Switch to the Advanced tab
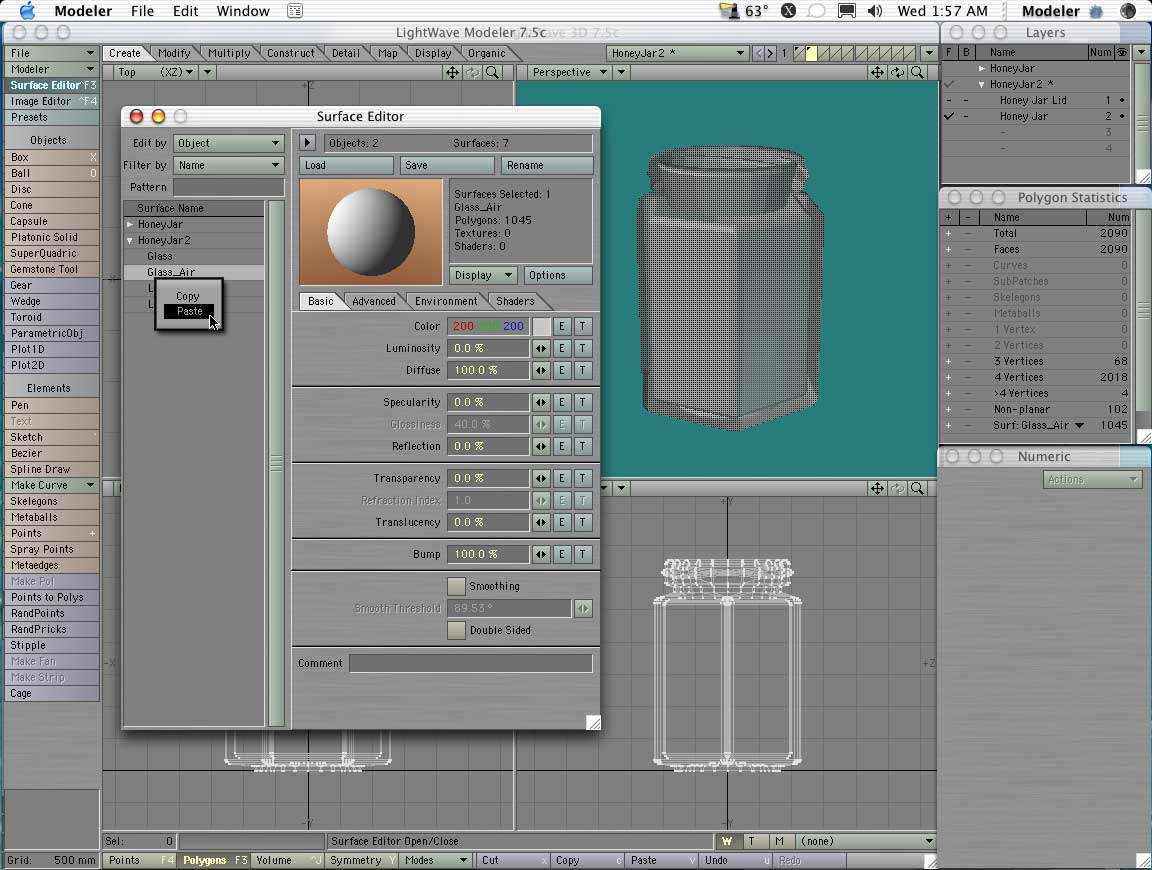Image resolution: width=1152 pixels, height=870 pixels. point(373,301)
